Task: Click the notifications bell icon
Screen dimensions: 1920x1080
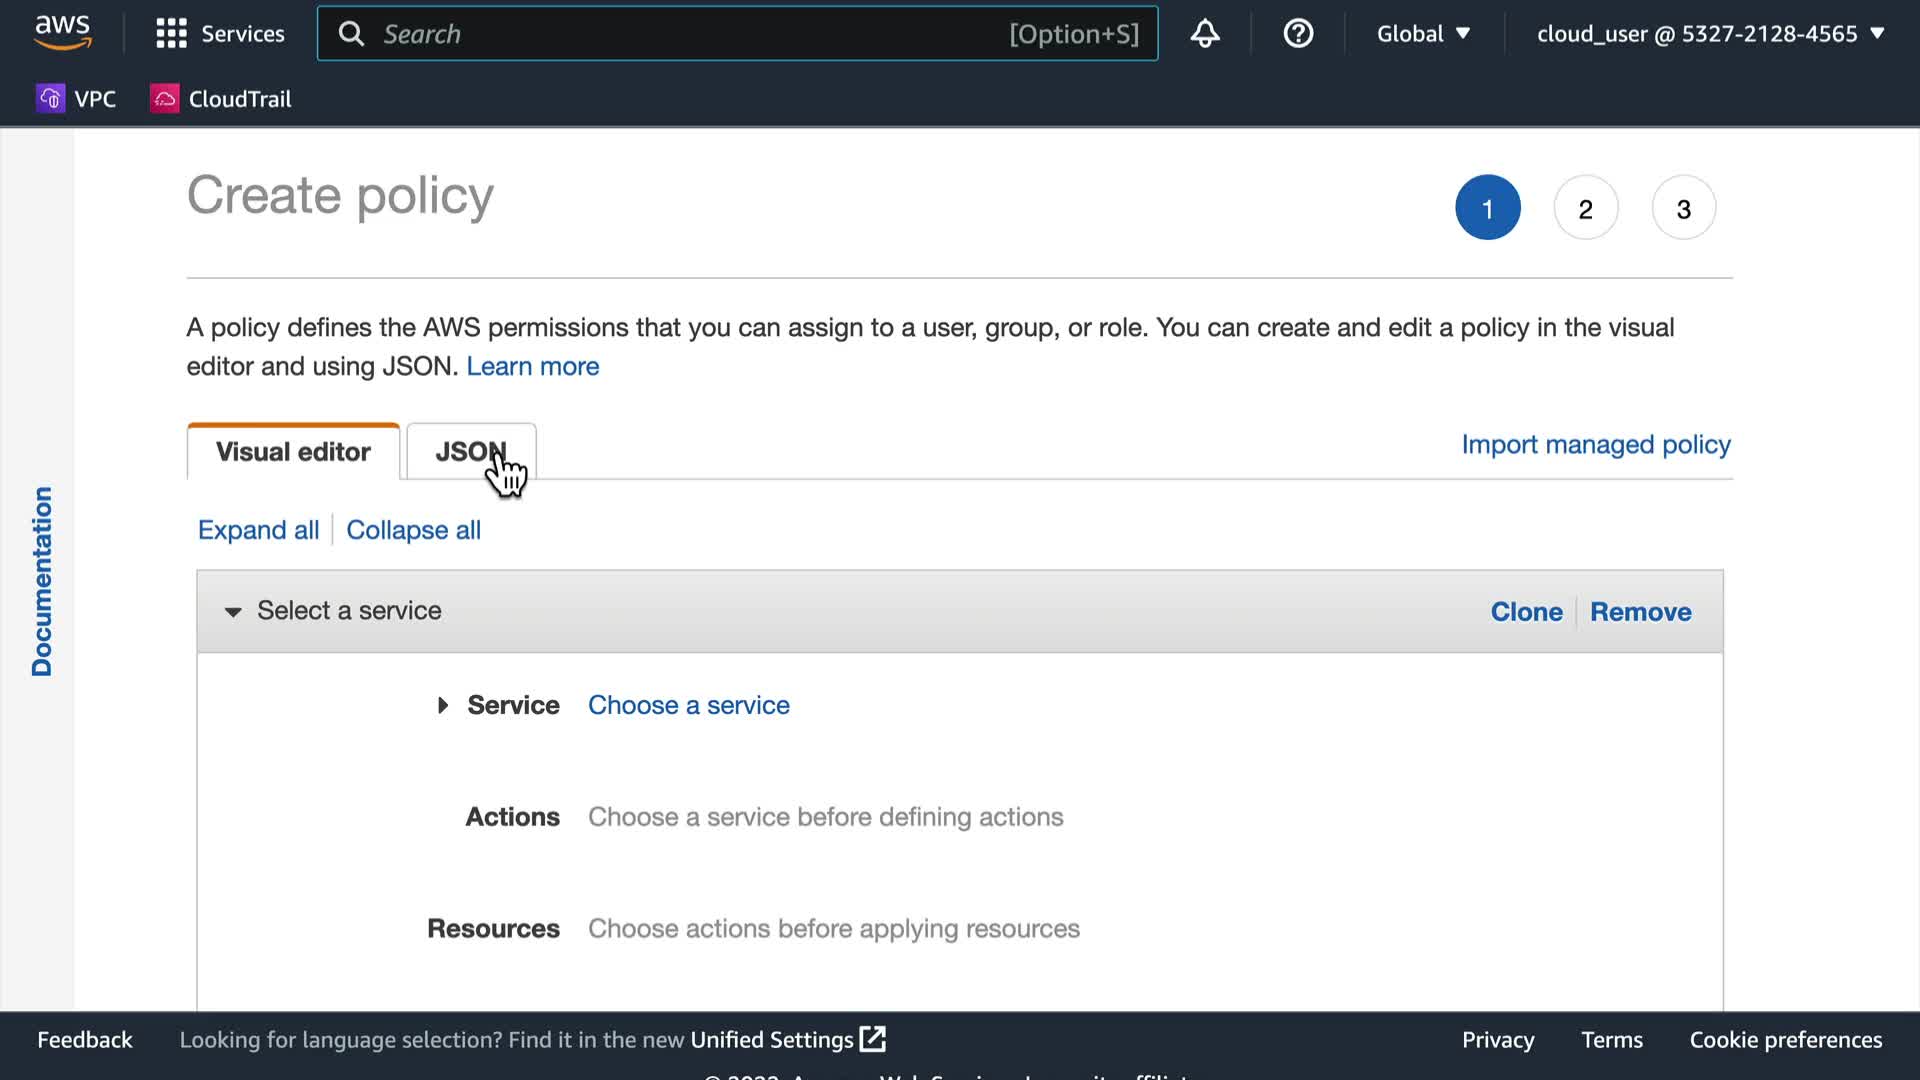Action: point(1204,34)
